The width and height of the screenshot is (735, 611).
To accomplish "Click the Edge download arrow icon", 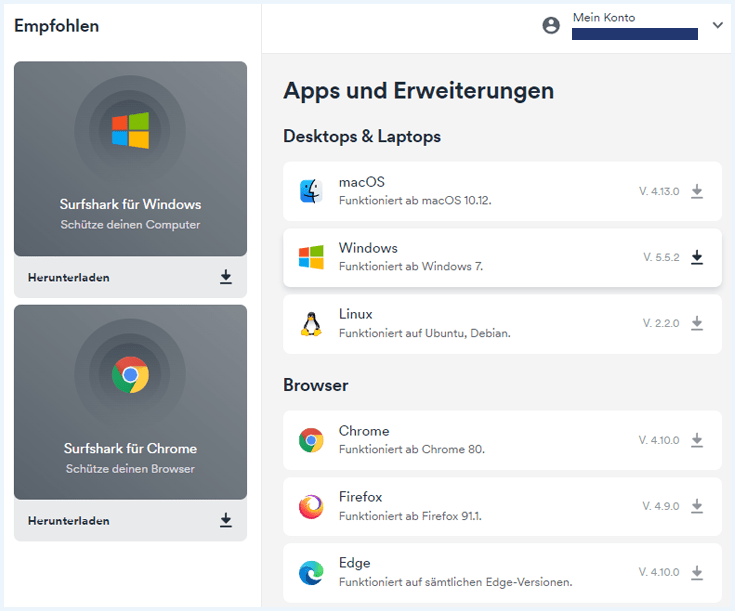I will 697,573.
